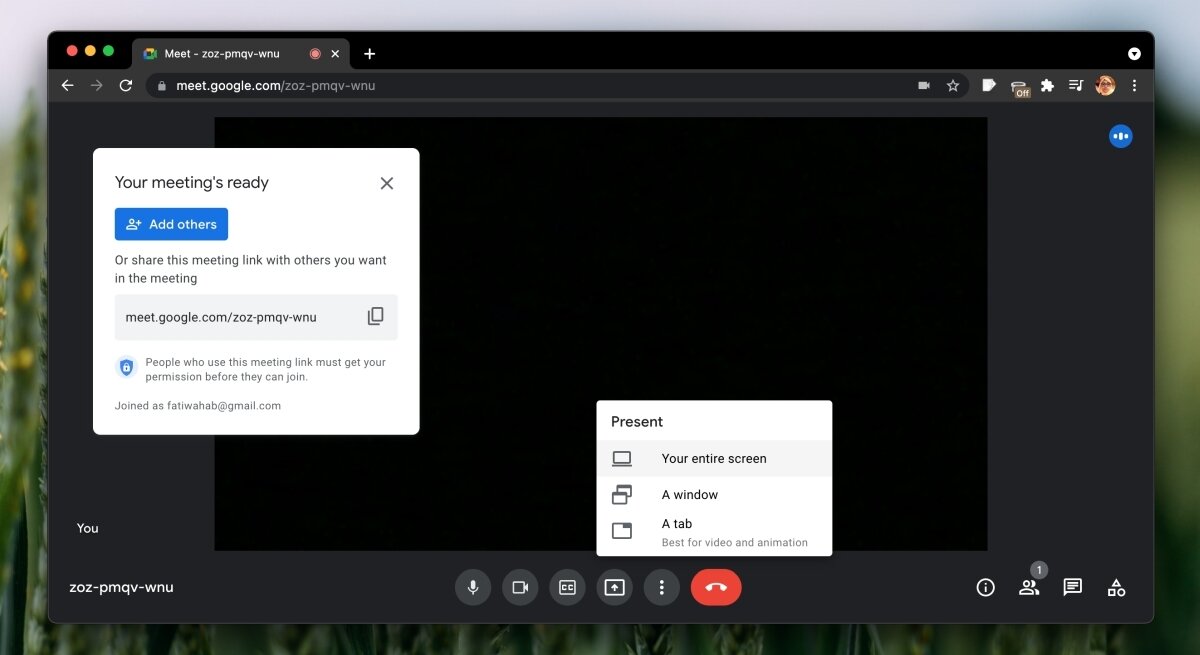Turn off the camera in the call bar
This screenshot has width=1200, height=655.
[520, 587]
